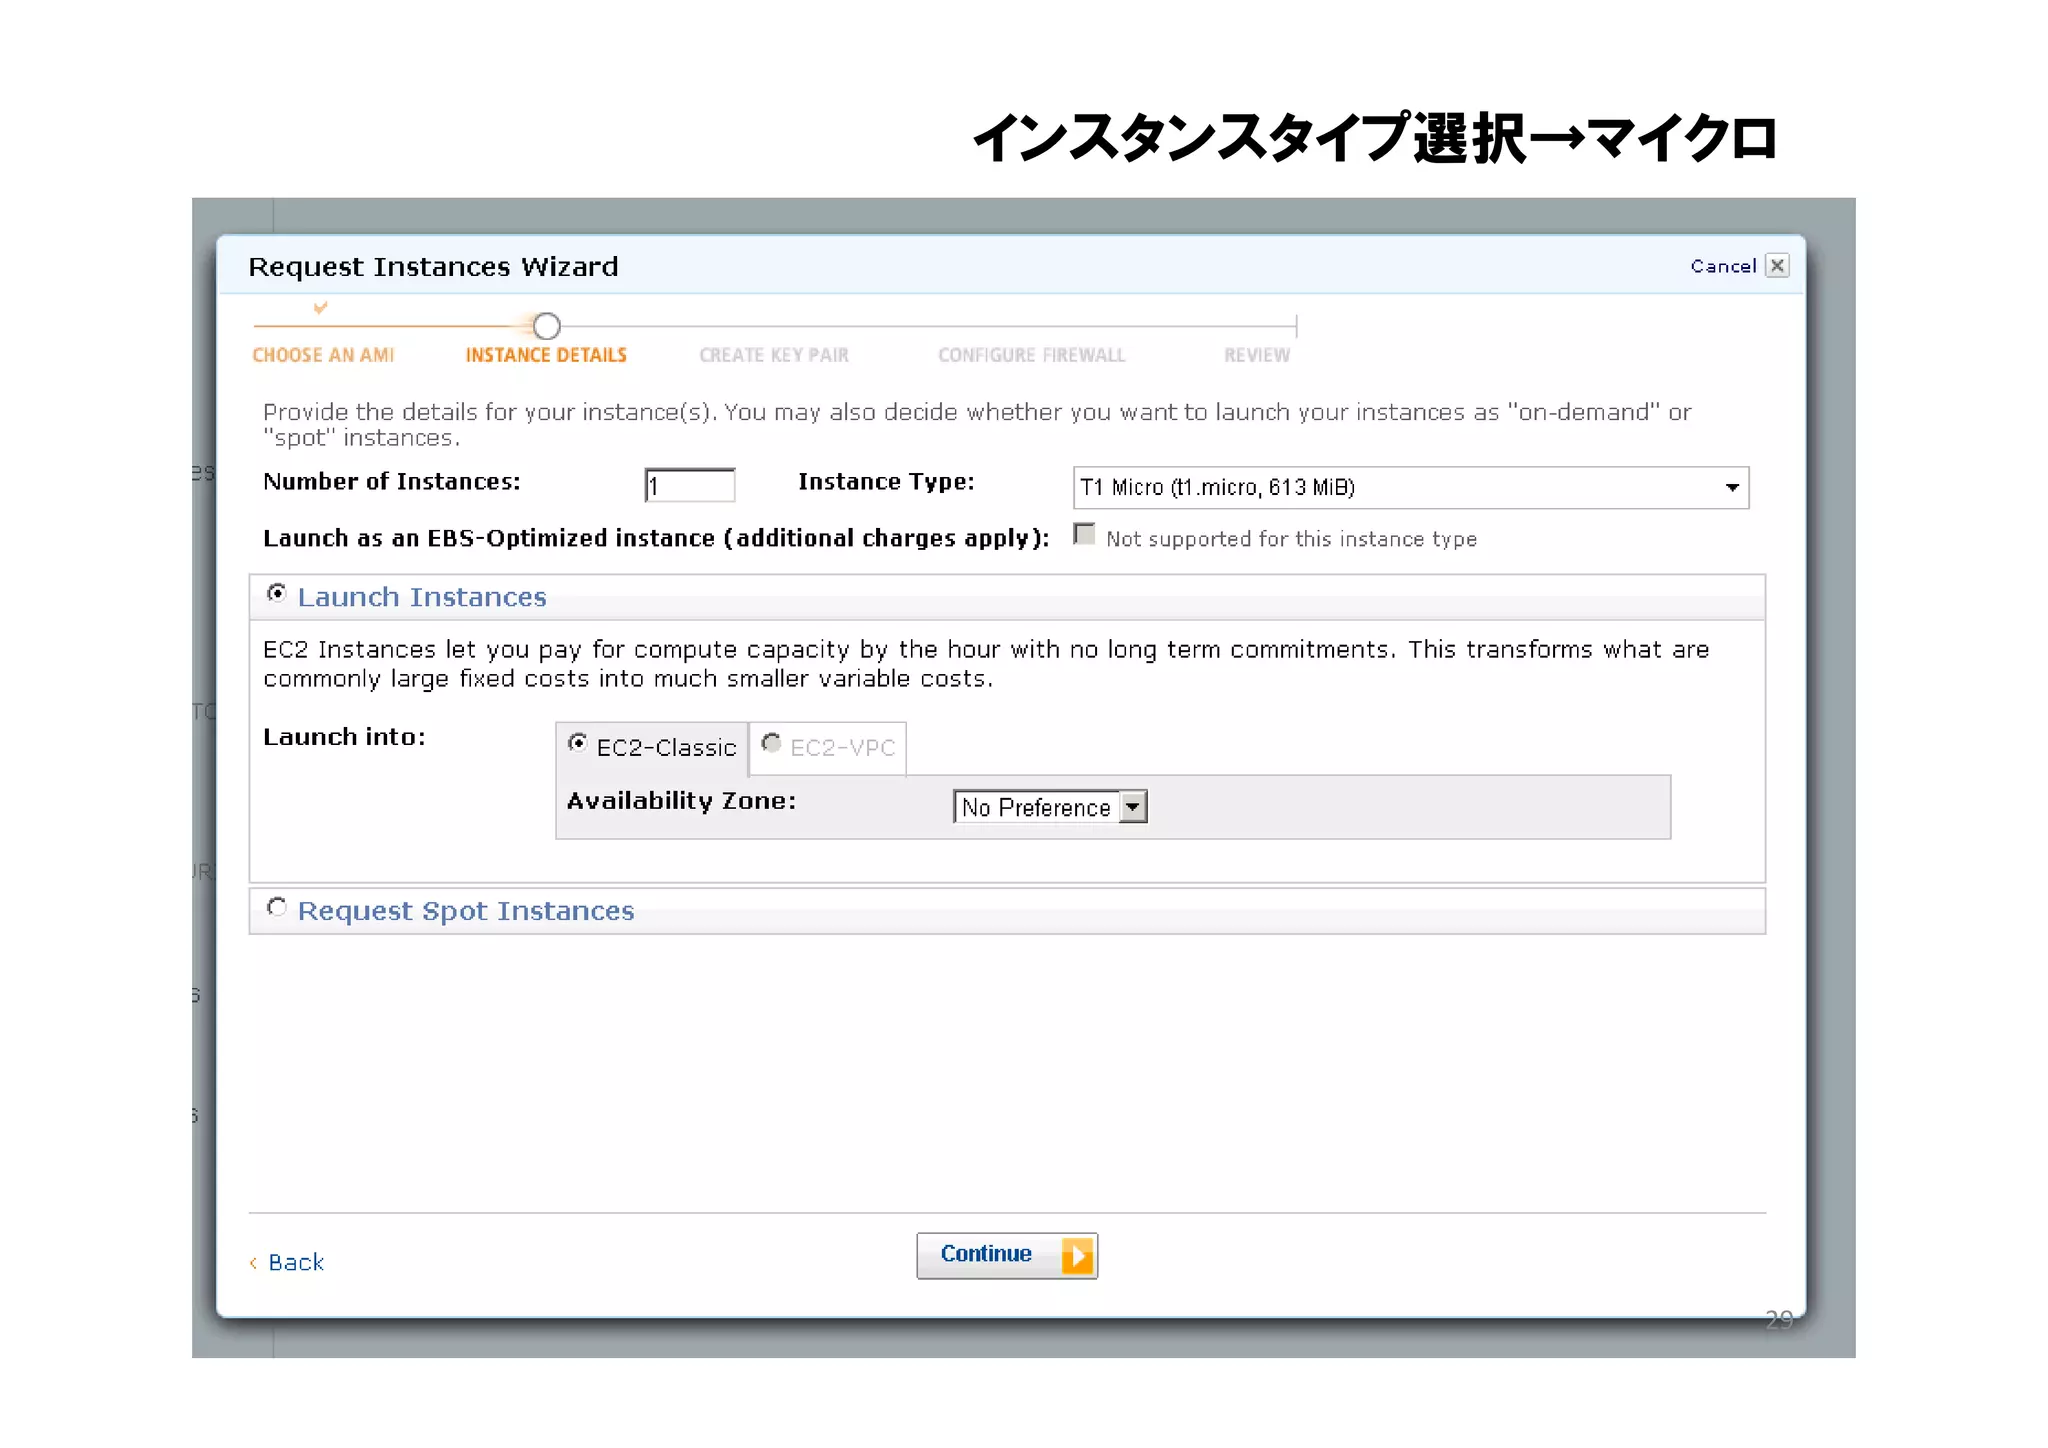
Task: Click the Instance Details step circle marker
Action: point(546,326)
